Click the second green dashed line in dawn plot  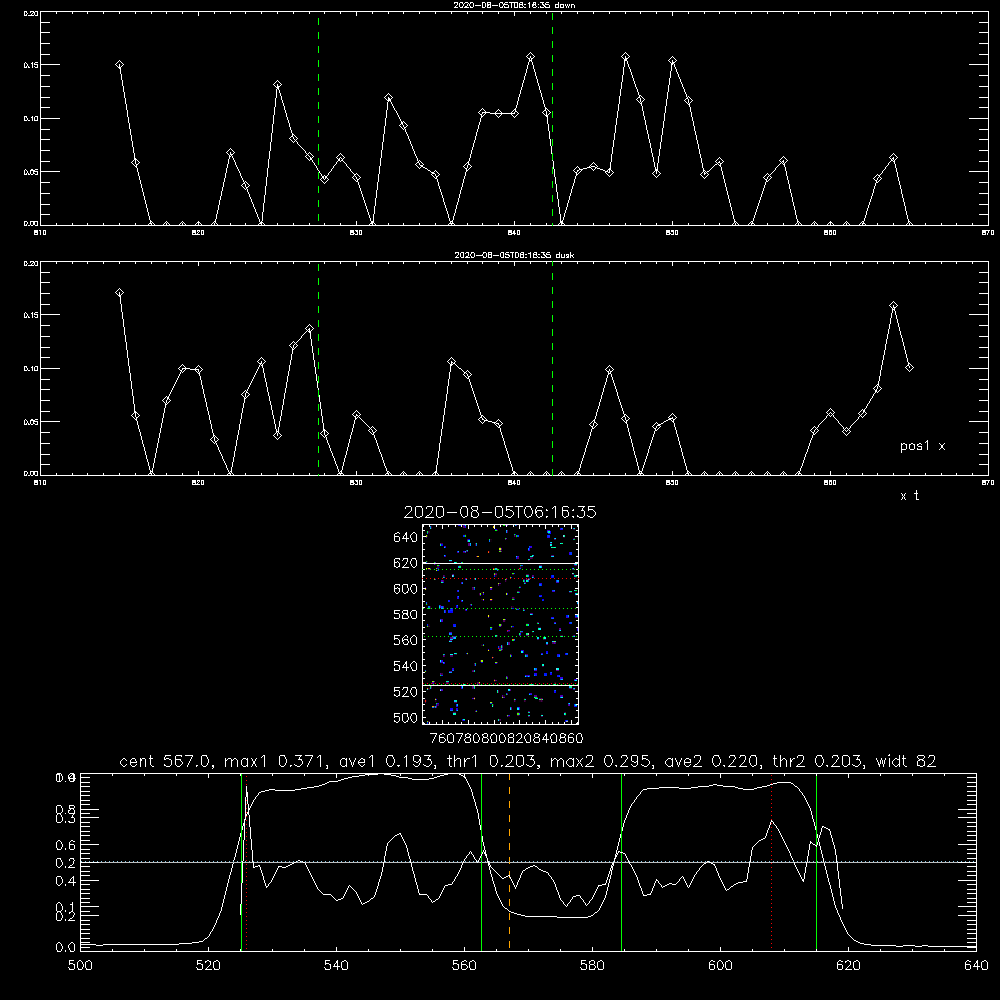[552, 118]
